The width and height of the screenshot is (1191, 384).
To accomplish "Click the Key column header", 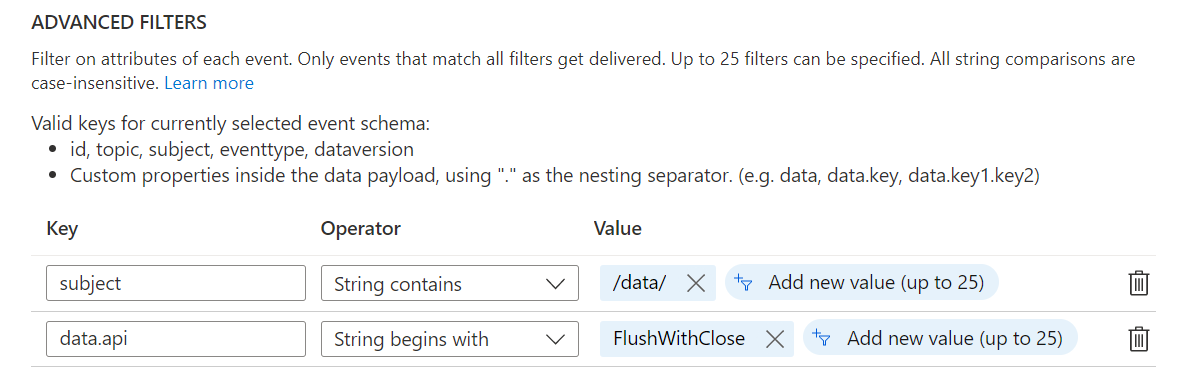I will pyautogui.click(x=62, y=228).
